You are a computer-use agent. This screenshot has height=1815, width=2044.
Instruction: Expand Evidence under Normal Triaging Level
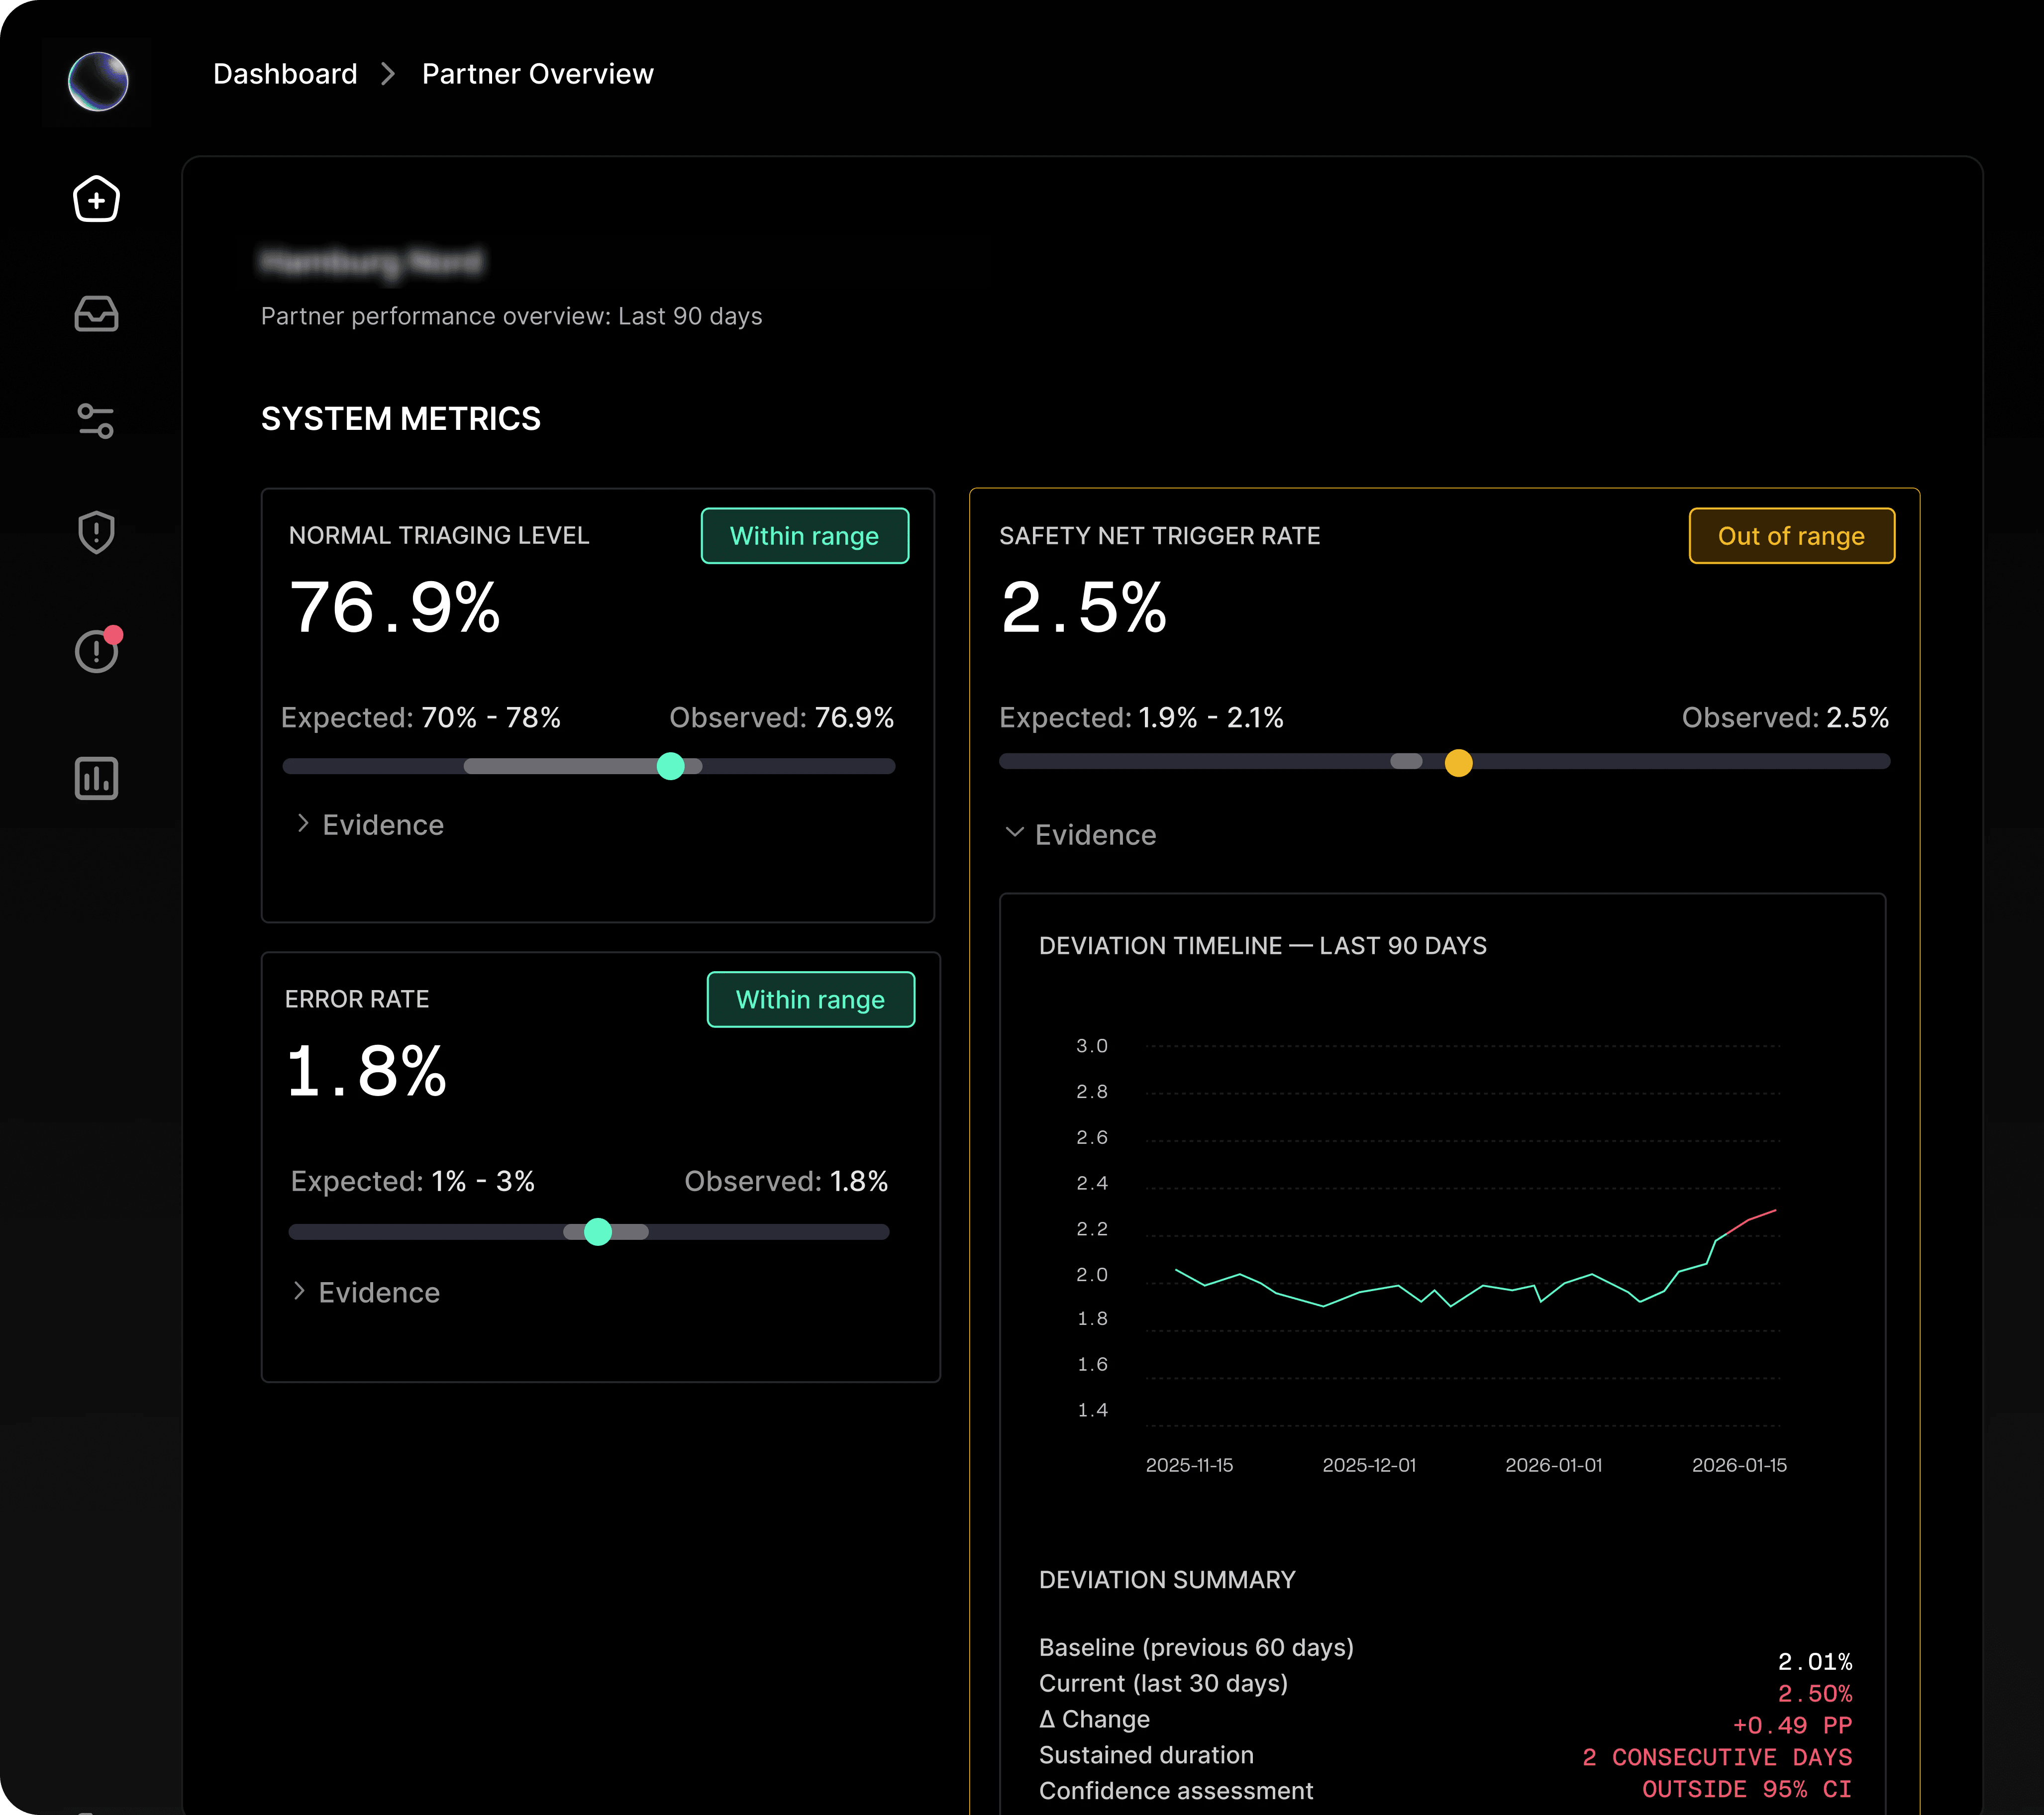(370, 825)
